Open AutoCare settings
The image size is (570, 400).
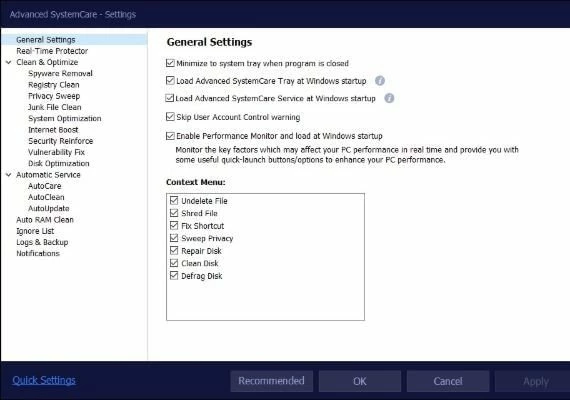pos(45,186)
